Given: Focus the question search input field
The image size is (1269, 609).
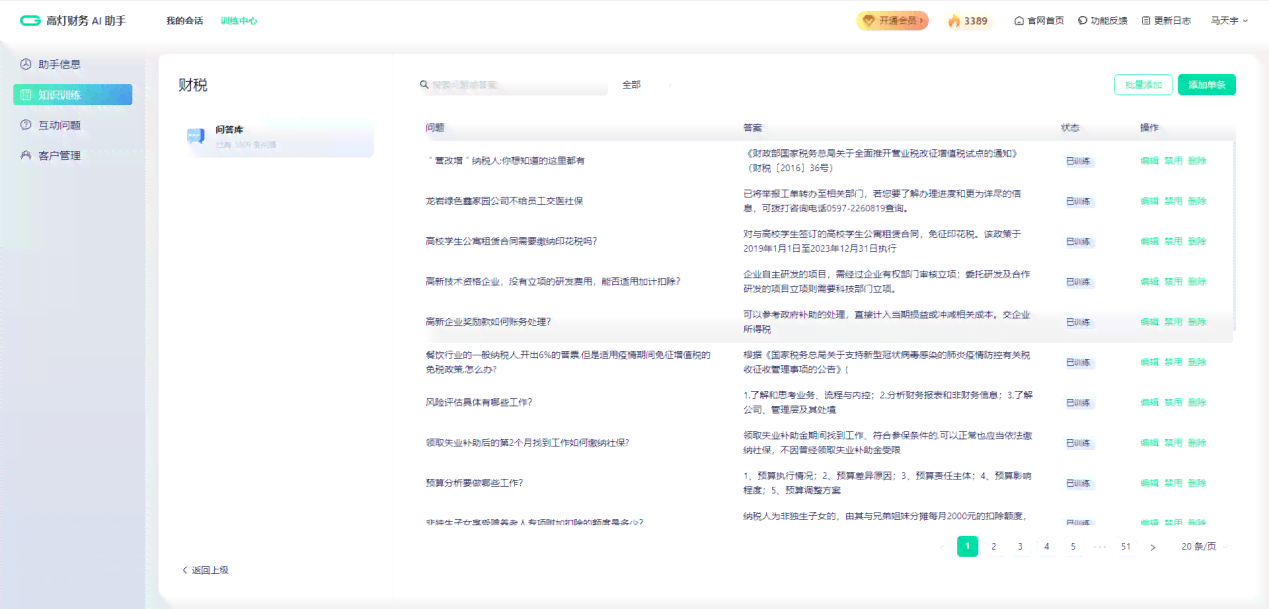Looking at the screenshot, I should pyautogui.click(x=513, y=85).
